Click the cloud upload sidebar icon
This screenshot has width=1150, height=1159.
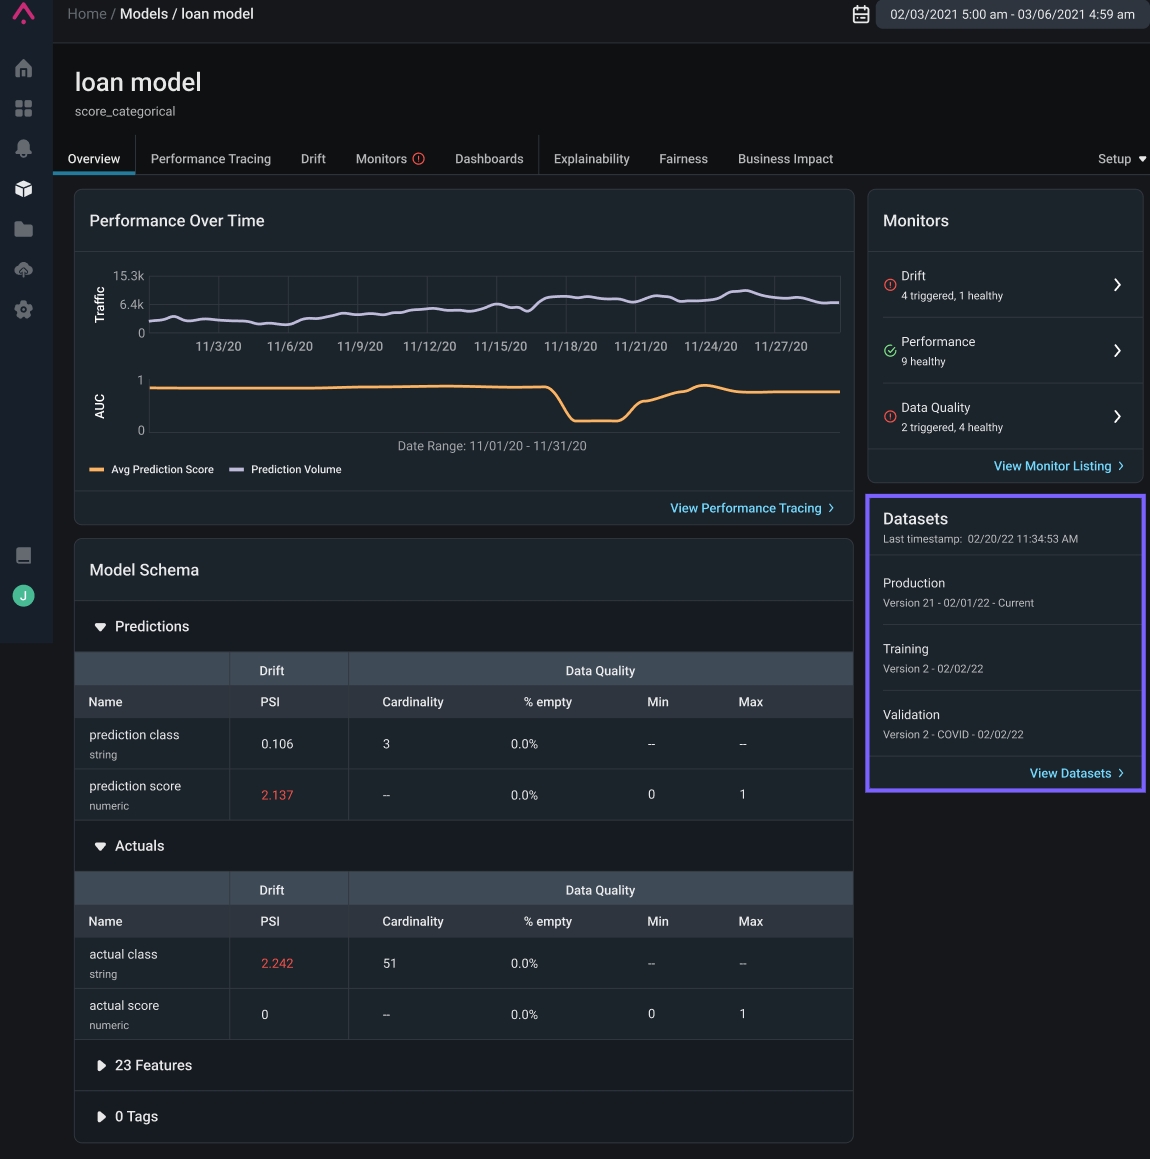[x=24, y=270]
